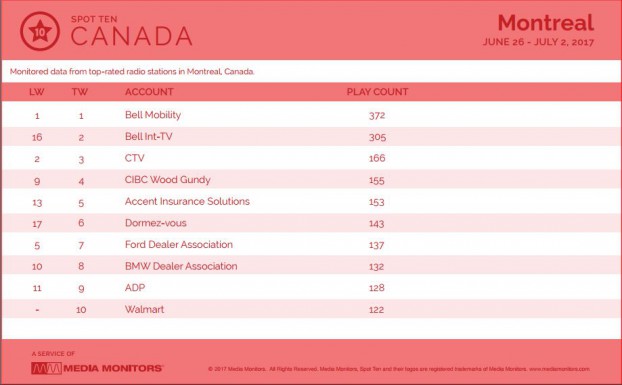This screenshot has width=622, height=385.
Task: Select BMW Dealer Association row
Action: [x=311, y=266]
